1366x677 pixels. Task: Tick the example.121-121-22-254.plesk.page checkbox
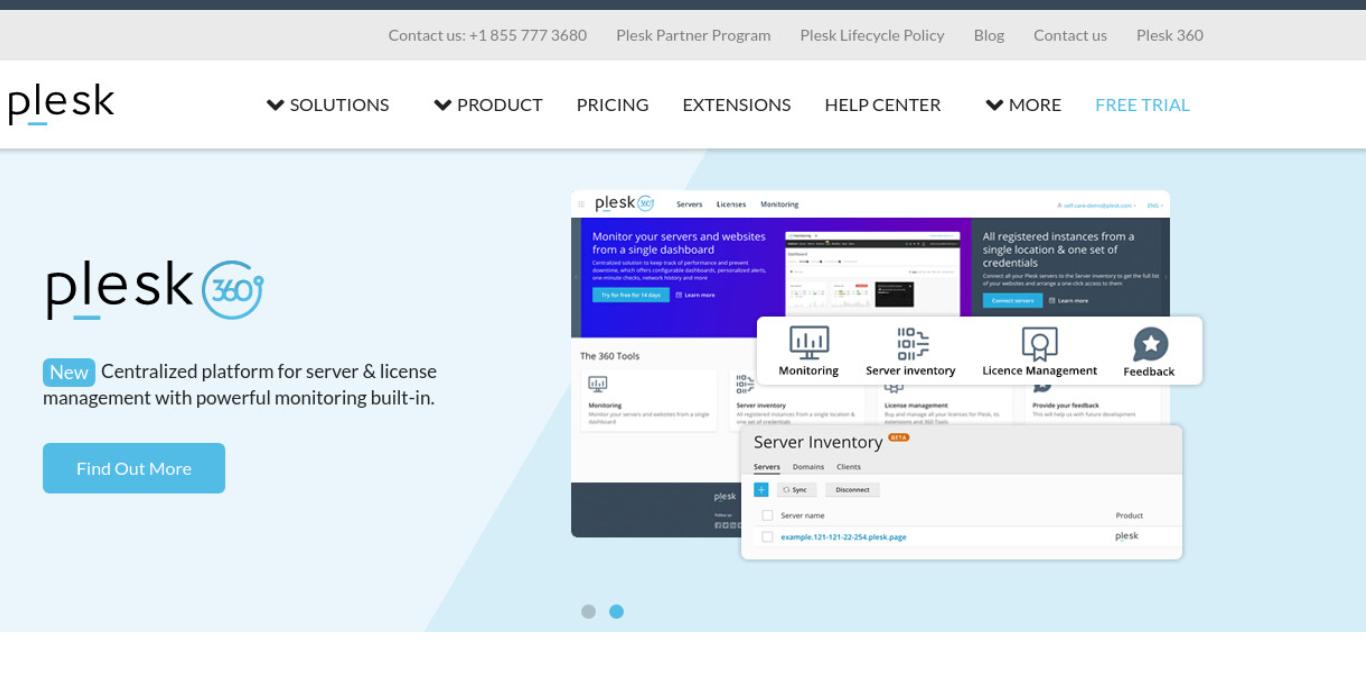767,537
